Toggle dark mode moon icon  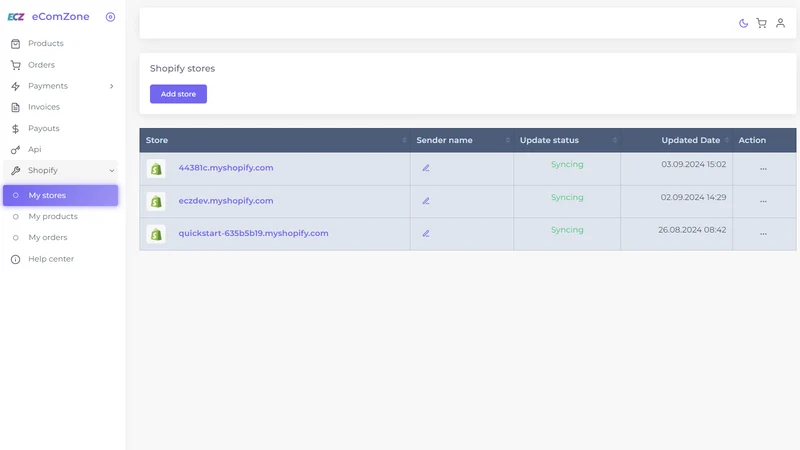[743, 23]
